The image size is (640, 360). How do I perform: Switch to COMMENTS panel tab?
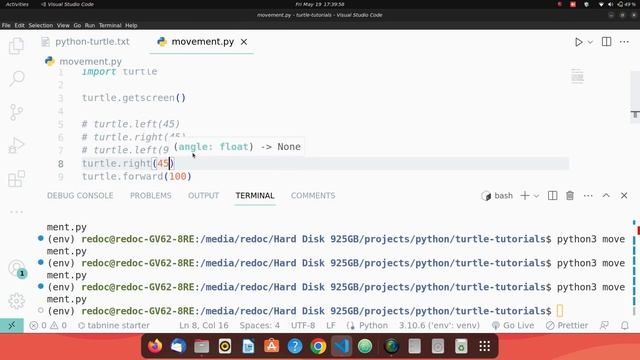(x=313, y=196)
